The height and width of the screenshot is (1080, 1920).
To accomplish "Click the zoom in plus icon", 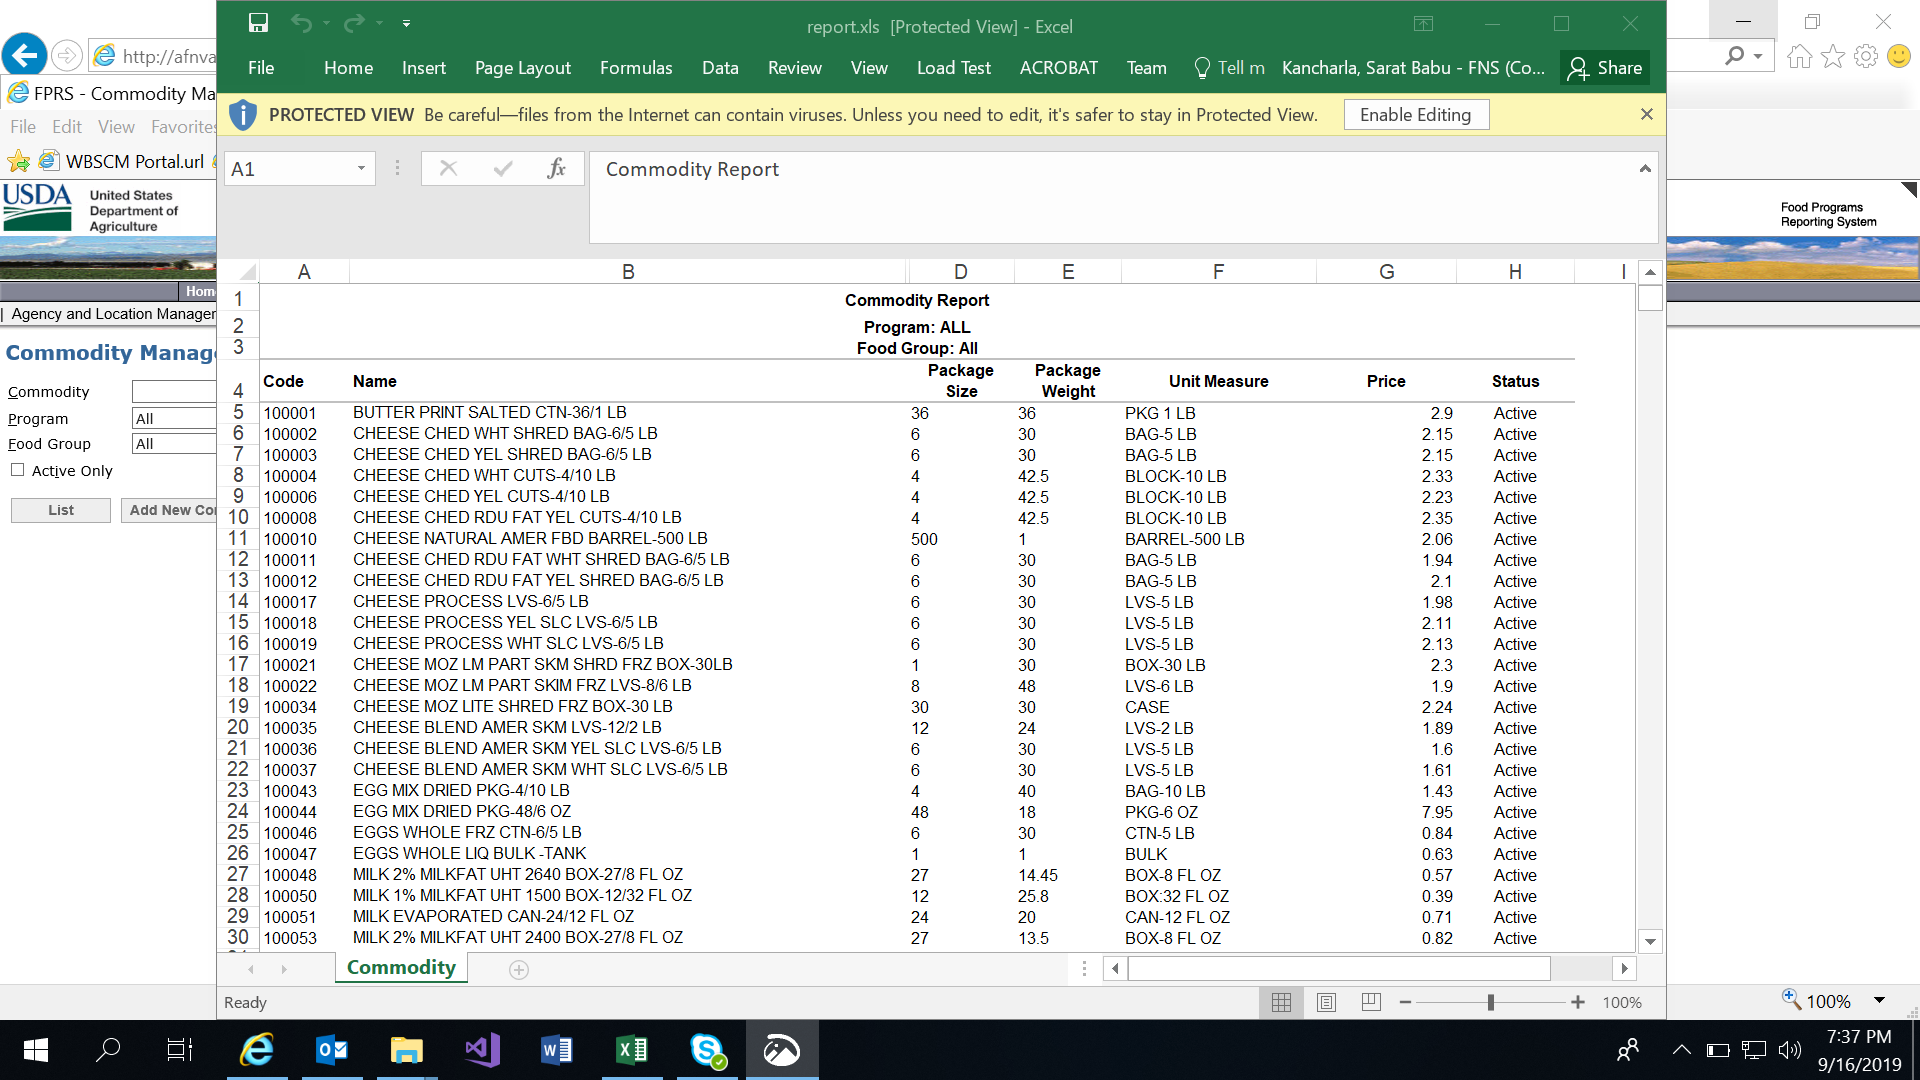I will pos(1578,1002).
